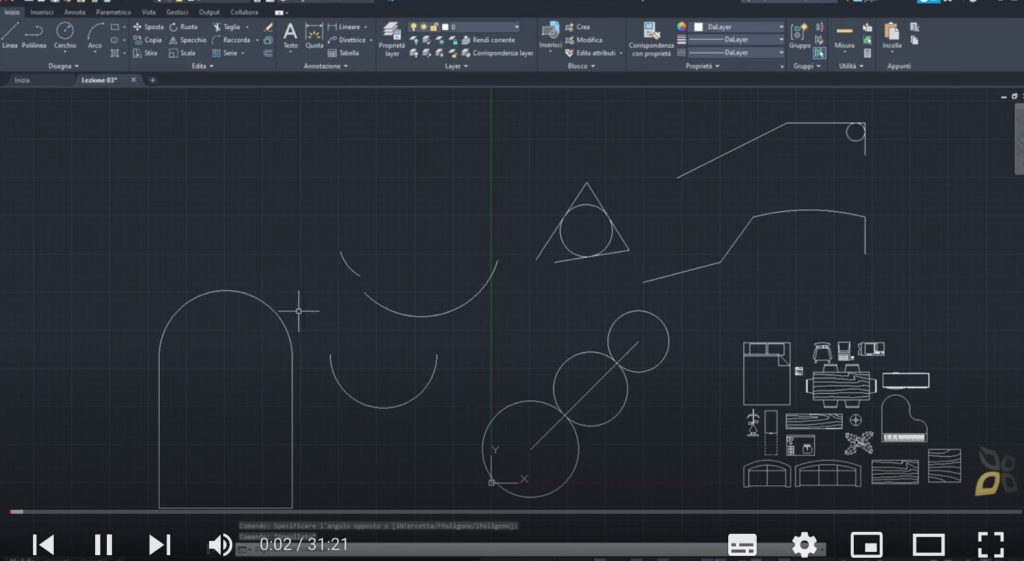The height and width of the screenshot is (561, 1024).
Task: Mute the video with speaker icon
Action: 220,544
